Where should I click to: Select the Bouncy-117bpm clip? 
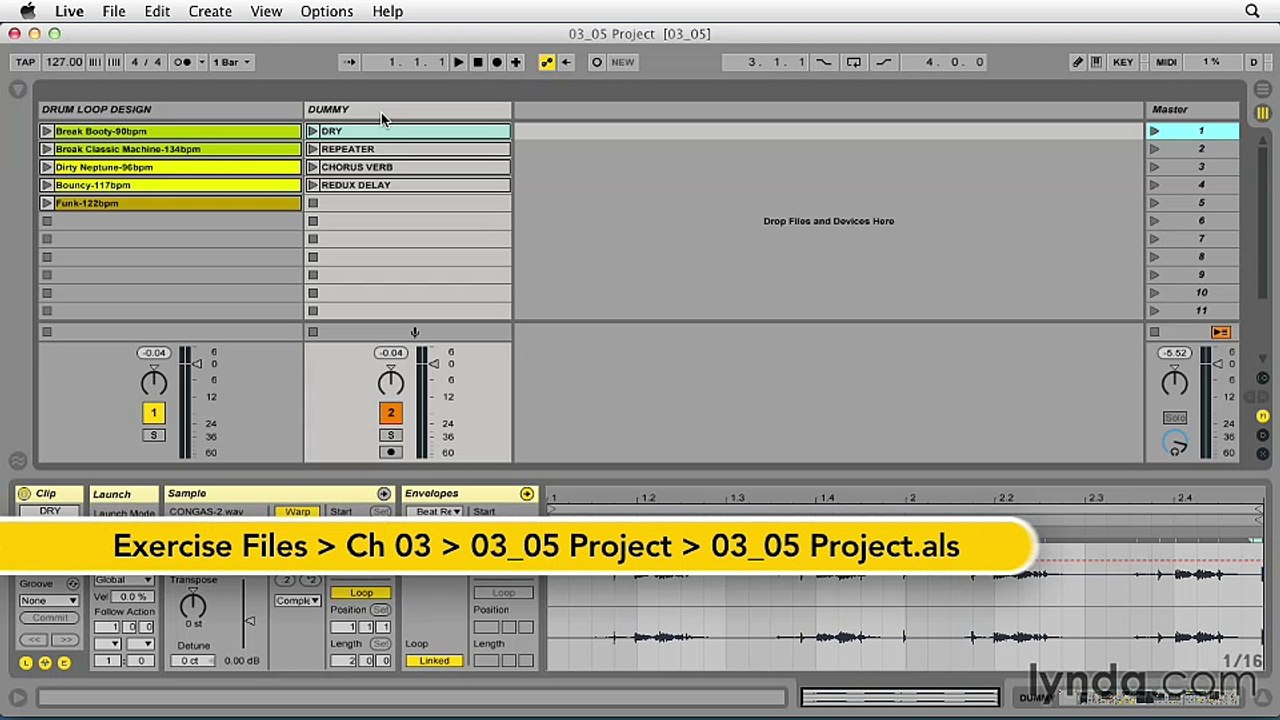point(177,185)
